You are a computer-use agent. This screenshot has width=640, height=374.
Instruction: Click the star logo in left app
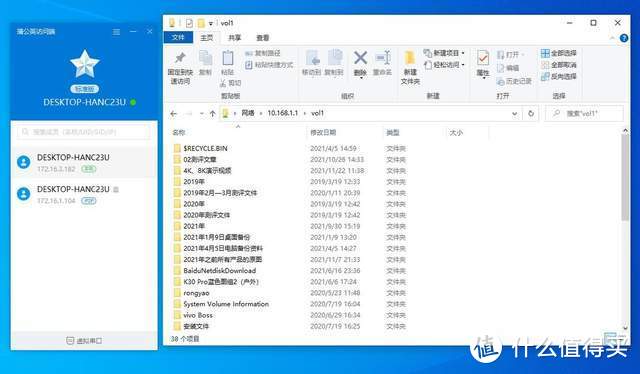point(84,64)
